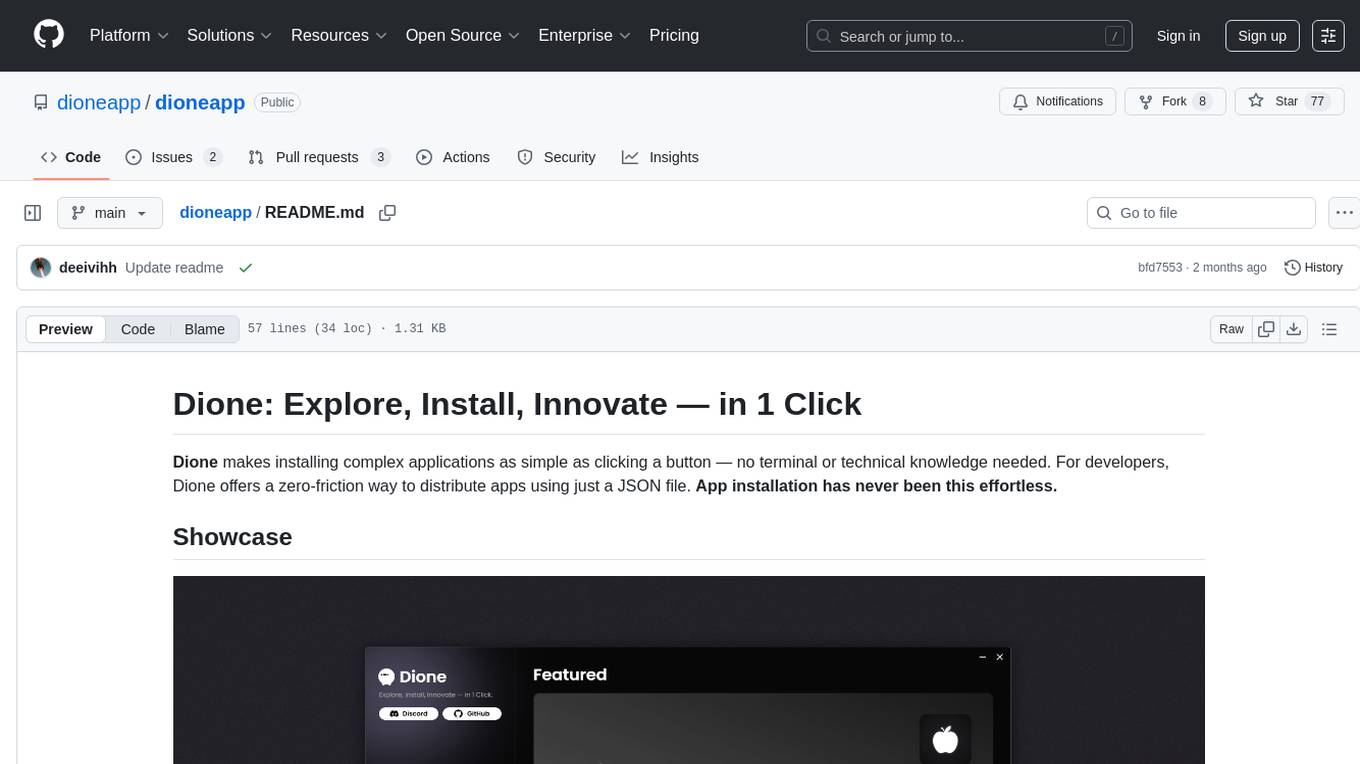Click Sign in
The height and width of the screenshot is (764, 1360).
pyautogui.click(x=1178, y=35)
